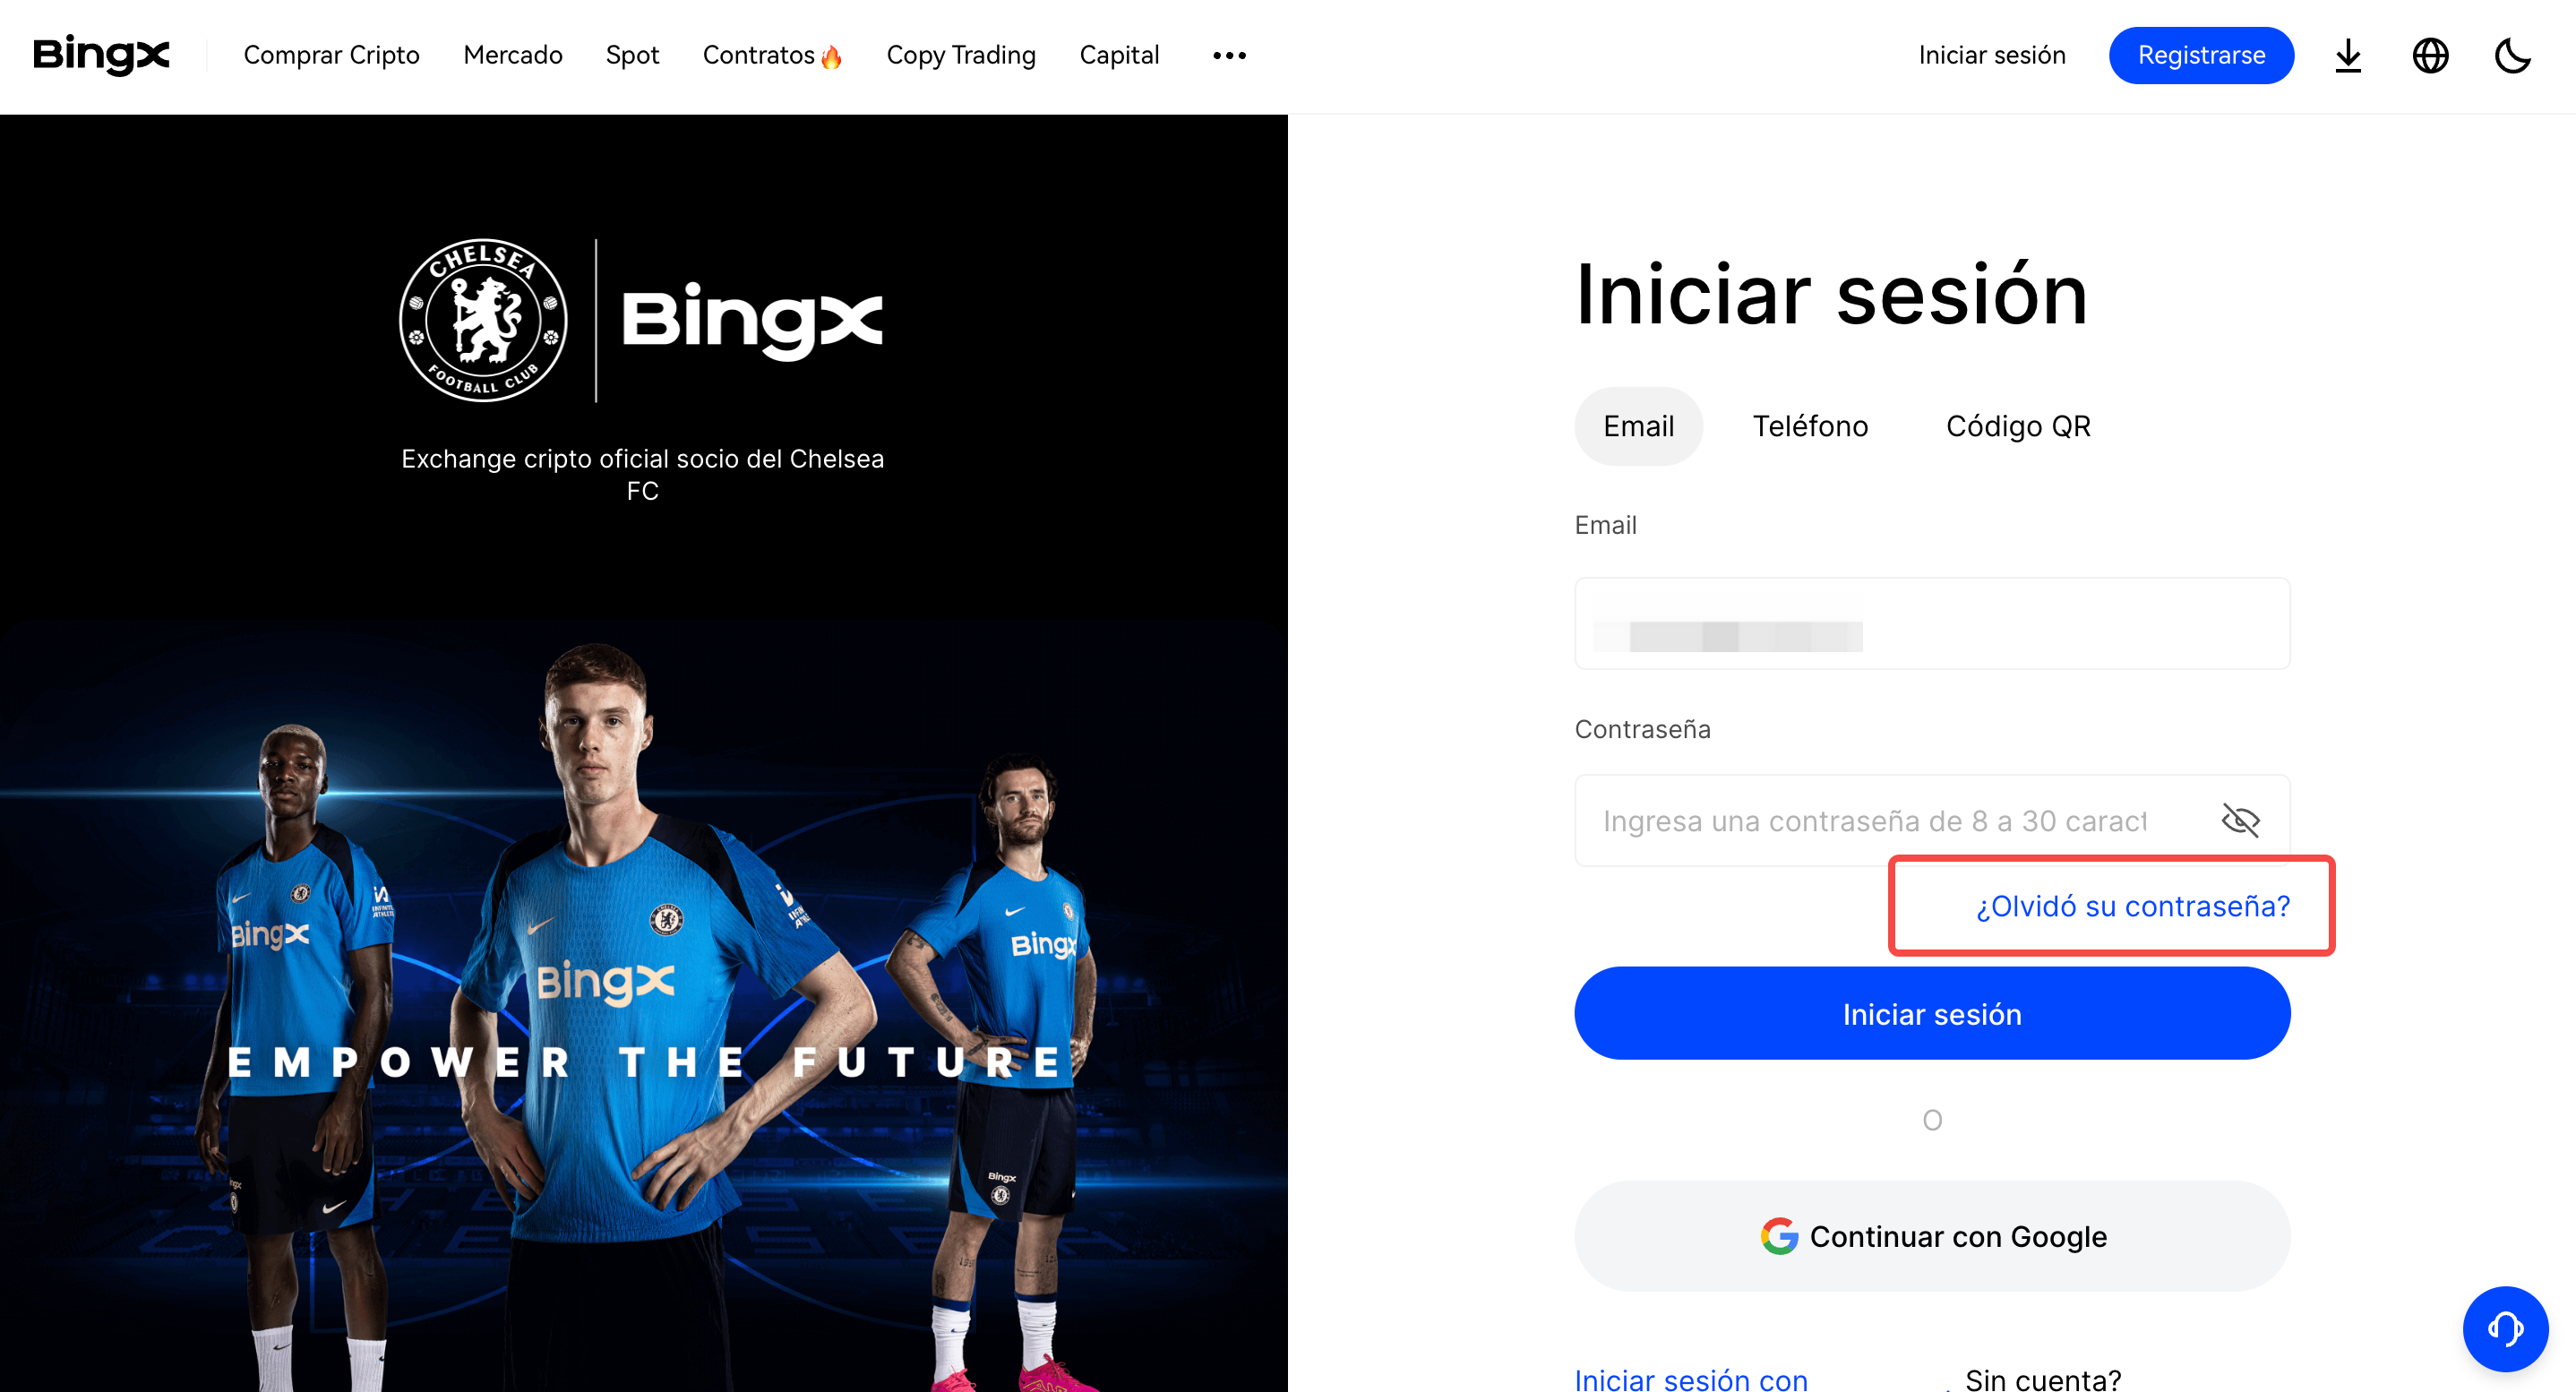Click the Registrarse button in header

point(2201,55)
